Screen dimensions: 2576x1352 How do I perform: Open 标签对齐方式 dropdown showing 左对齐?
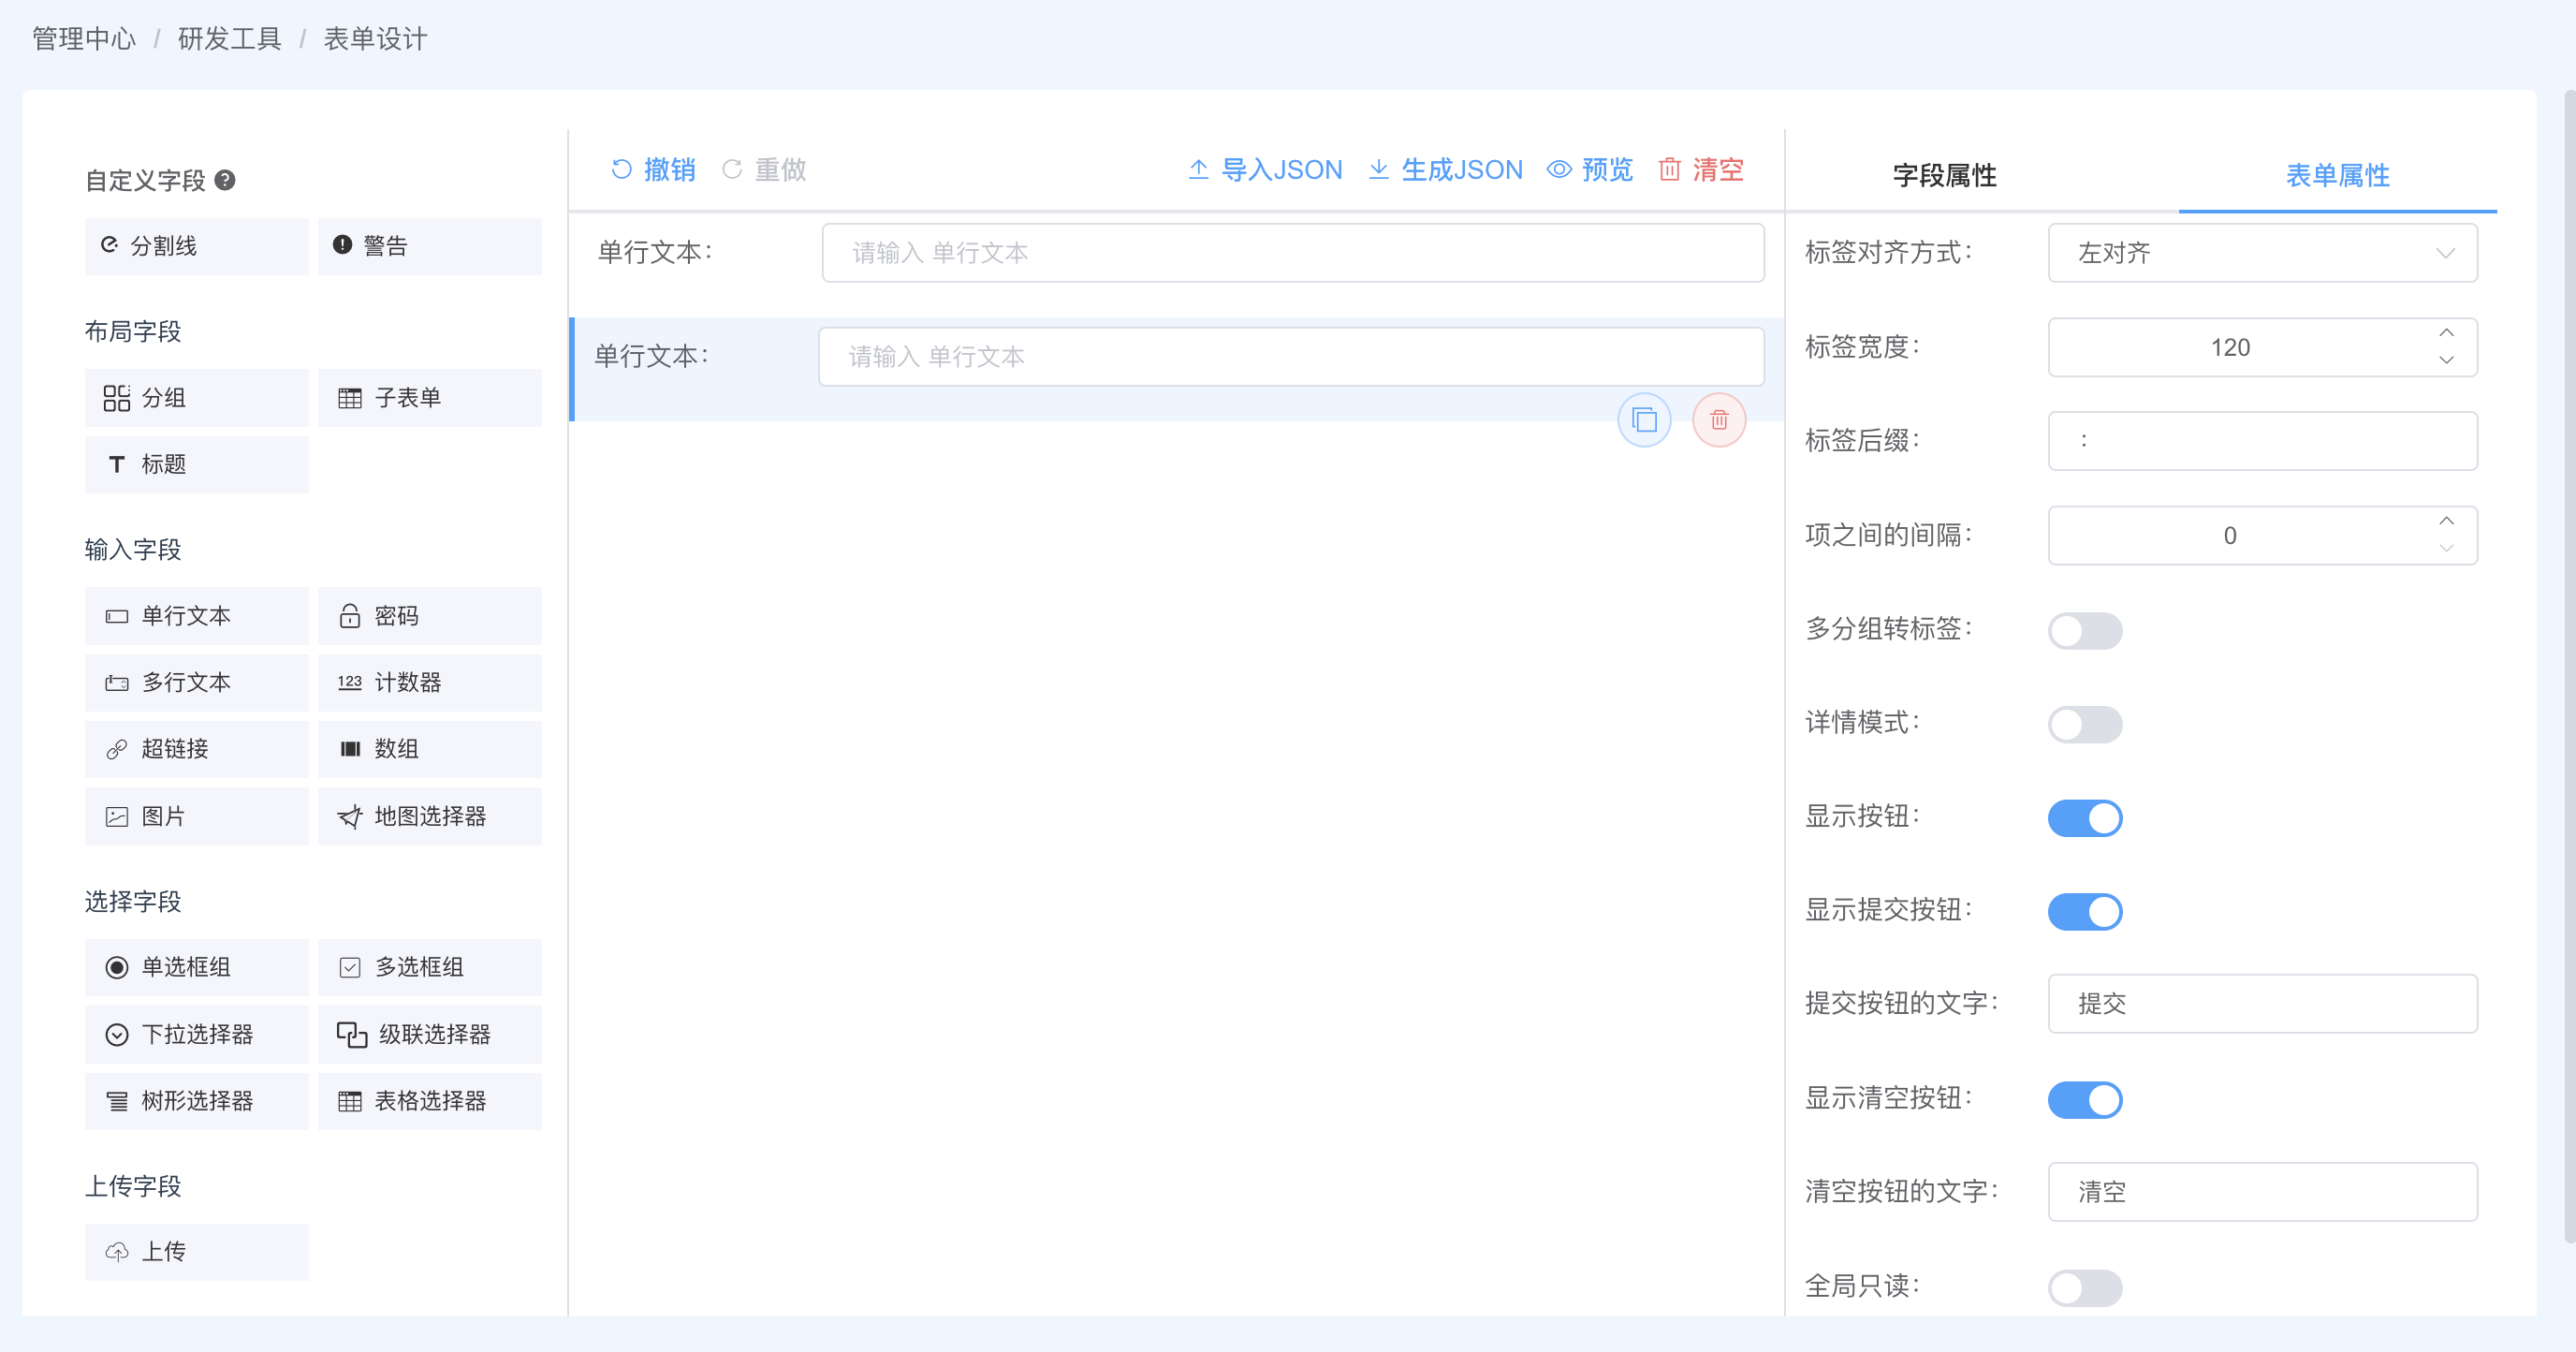tap(2262, 253)
